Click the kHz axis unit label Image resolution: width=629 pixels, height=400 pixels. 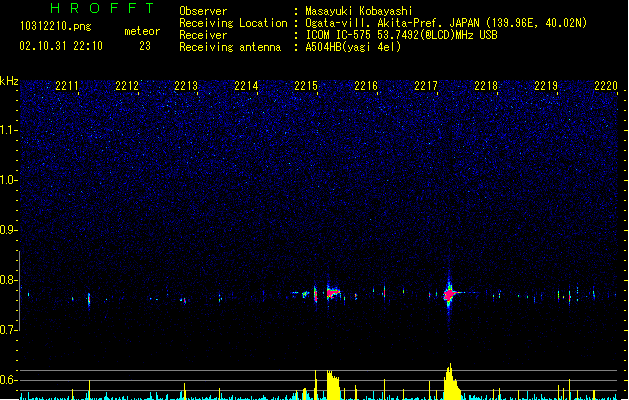9,81
